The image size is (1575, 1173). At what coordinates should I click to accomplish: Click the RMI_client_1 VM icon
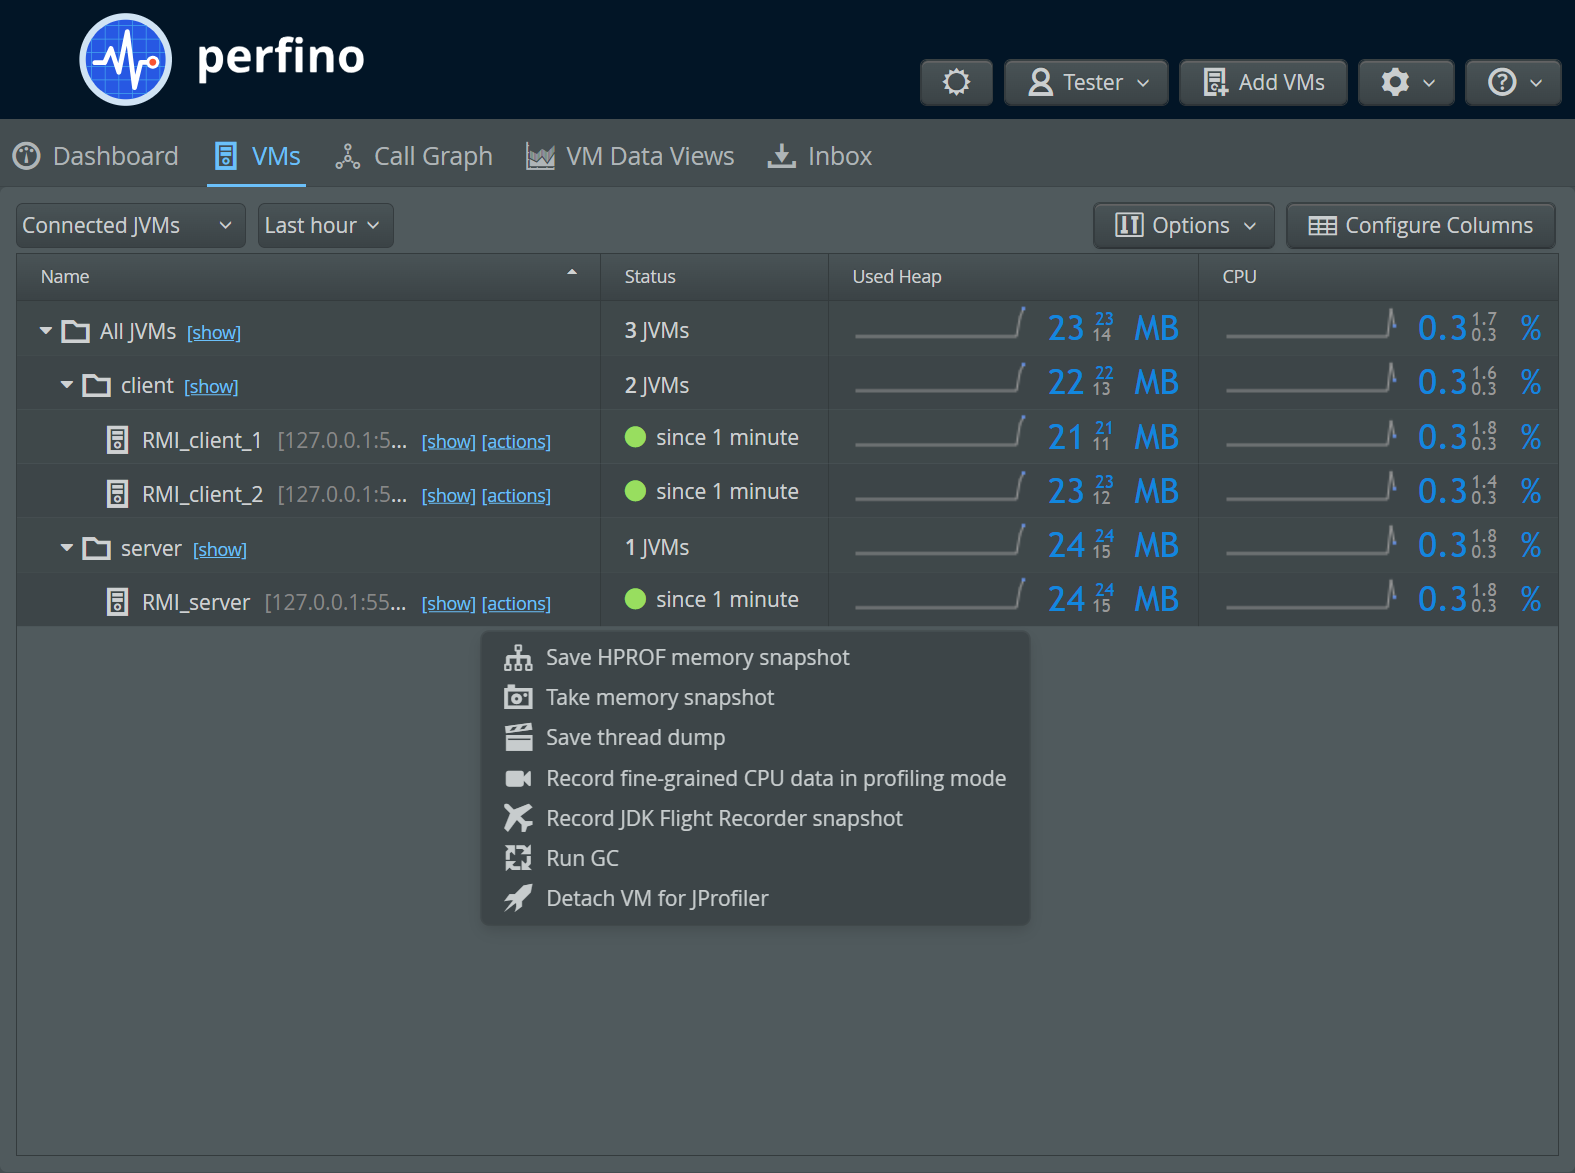pos(118,440)
